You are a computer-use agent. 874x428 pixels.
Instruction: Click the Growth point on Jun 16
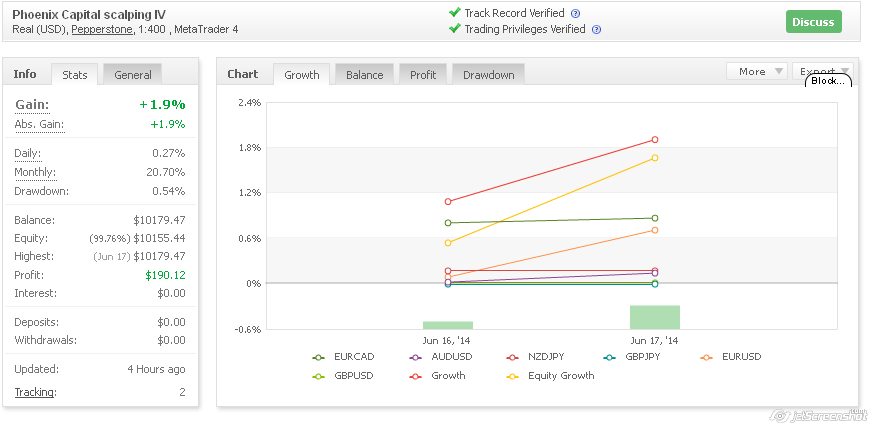pyautogui.click(x=448, y=201)
